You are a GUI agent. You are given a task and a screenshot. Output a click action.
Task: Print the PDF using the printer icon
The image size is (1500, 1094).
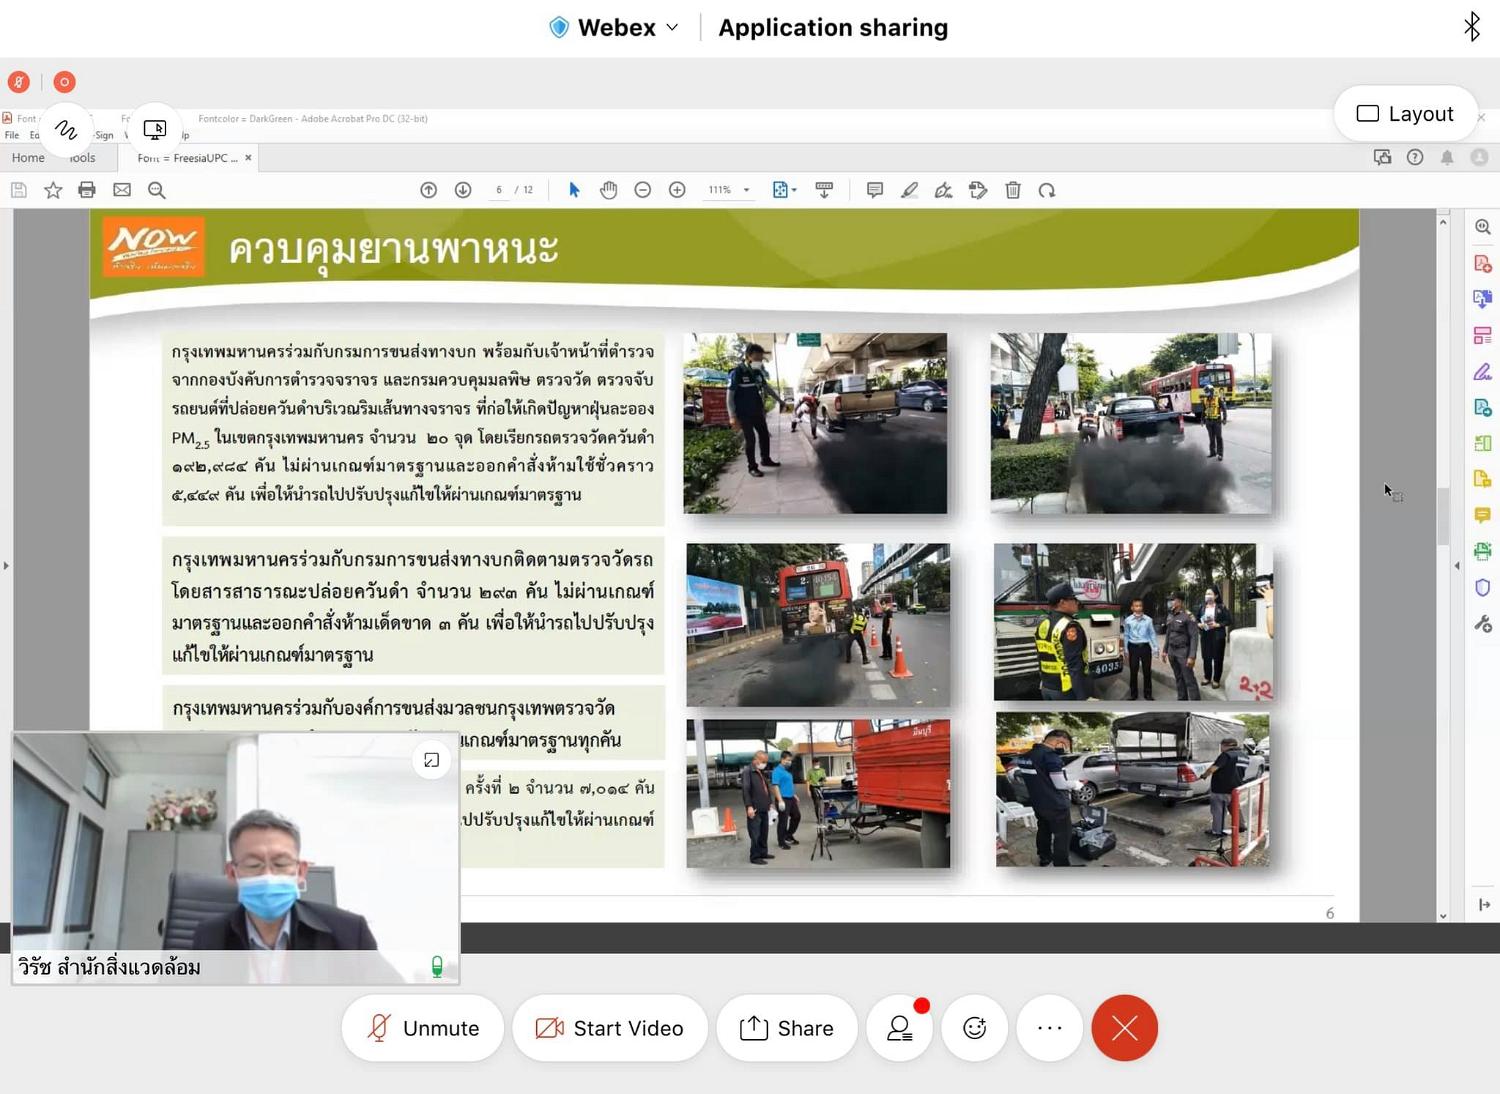[x=87, y=190]
